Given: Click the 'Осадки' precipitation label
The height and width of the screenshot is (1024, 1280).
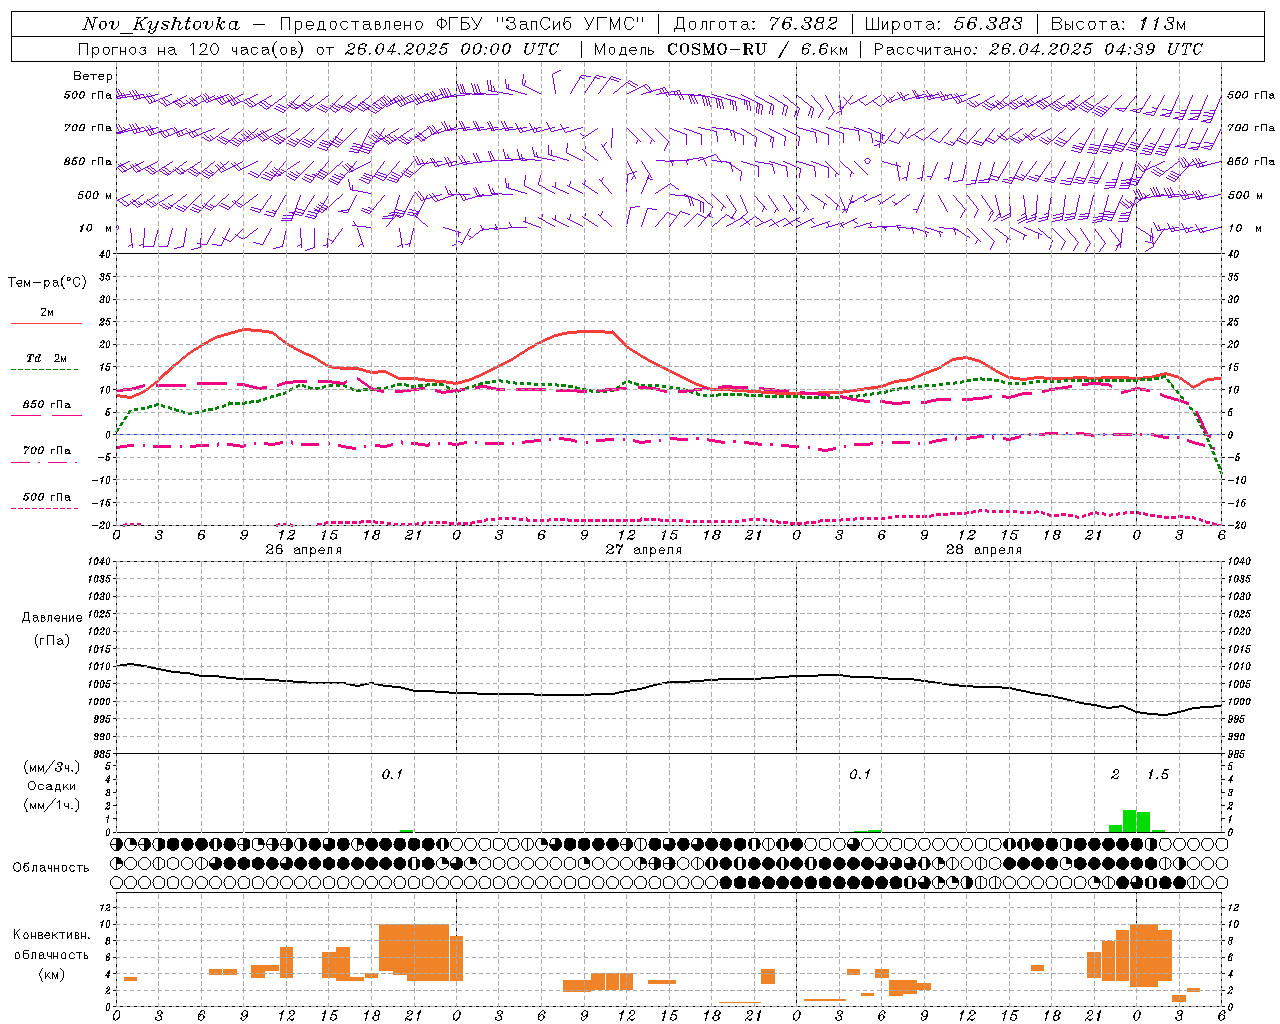Looking at the screenshot, I should tap(51, 786).
